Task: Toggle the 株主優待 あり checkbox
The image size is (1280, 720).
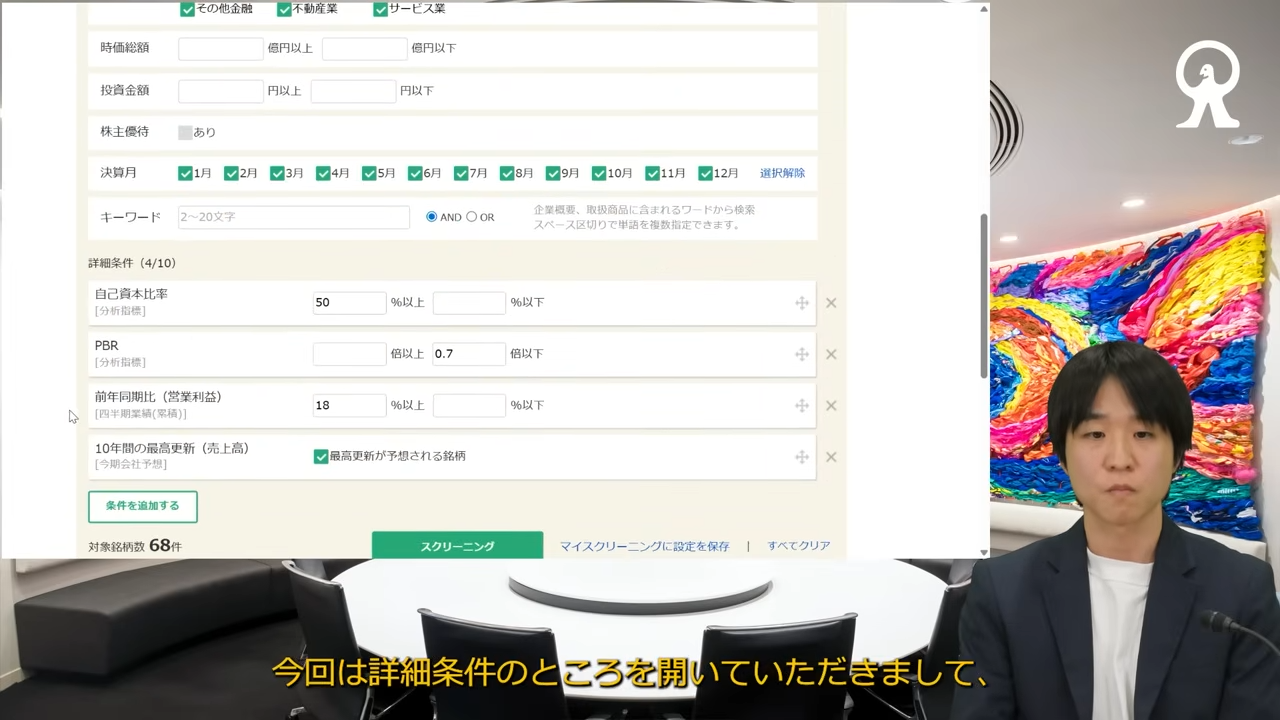Action: (185, 132)
